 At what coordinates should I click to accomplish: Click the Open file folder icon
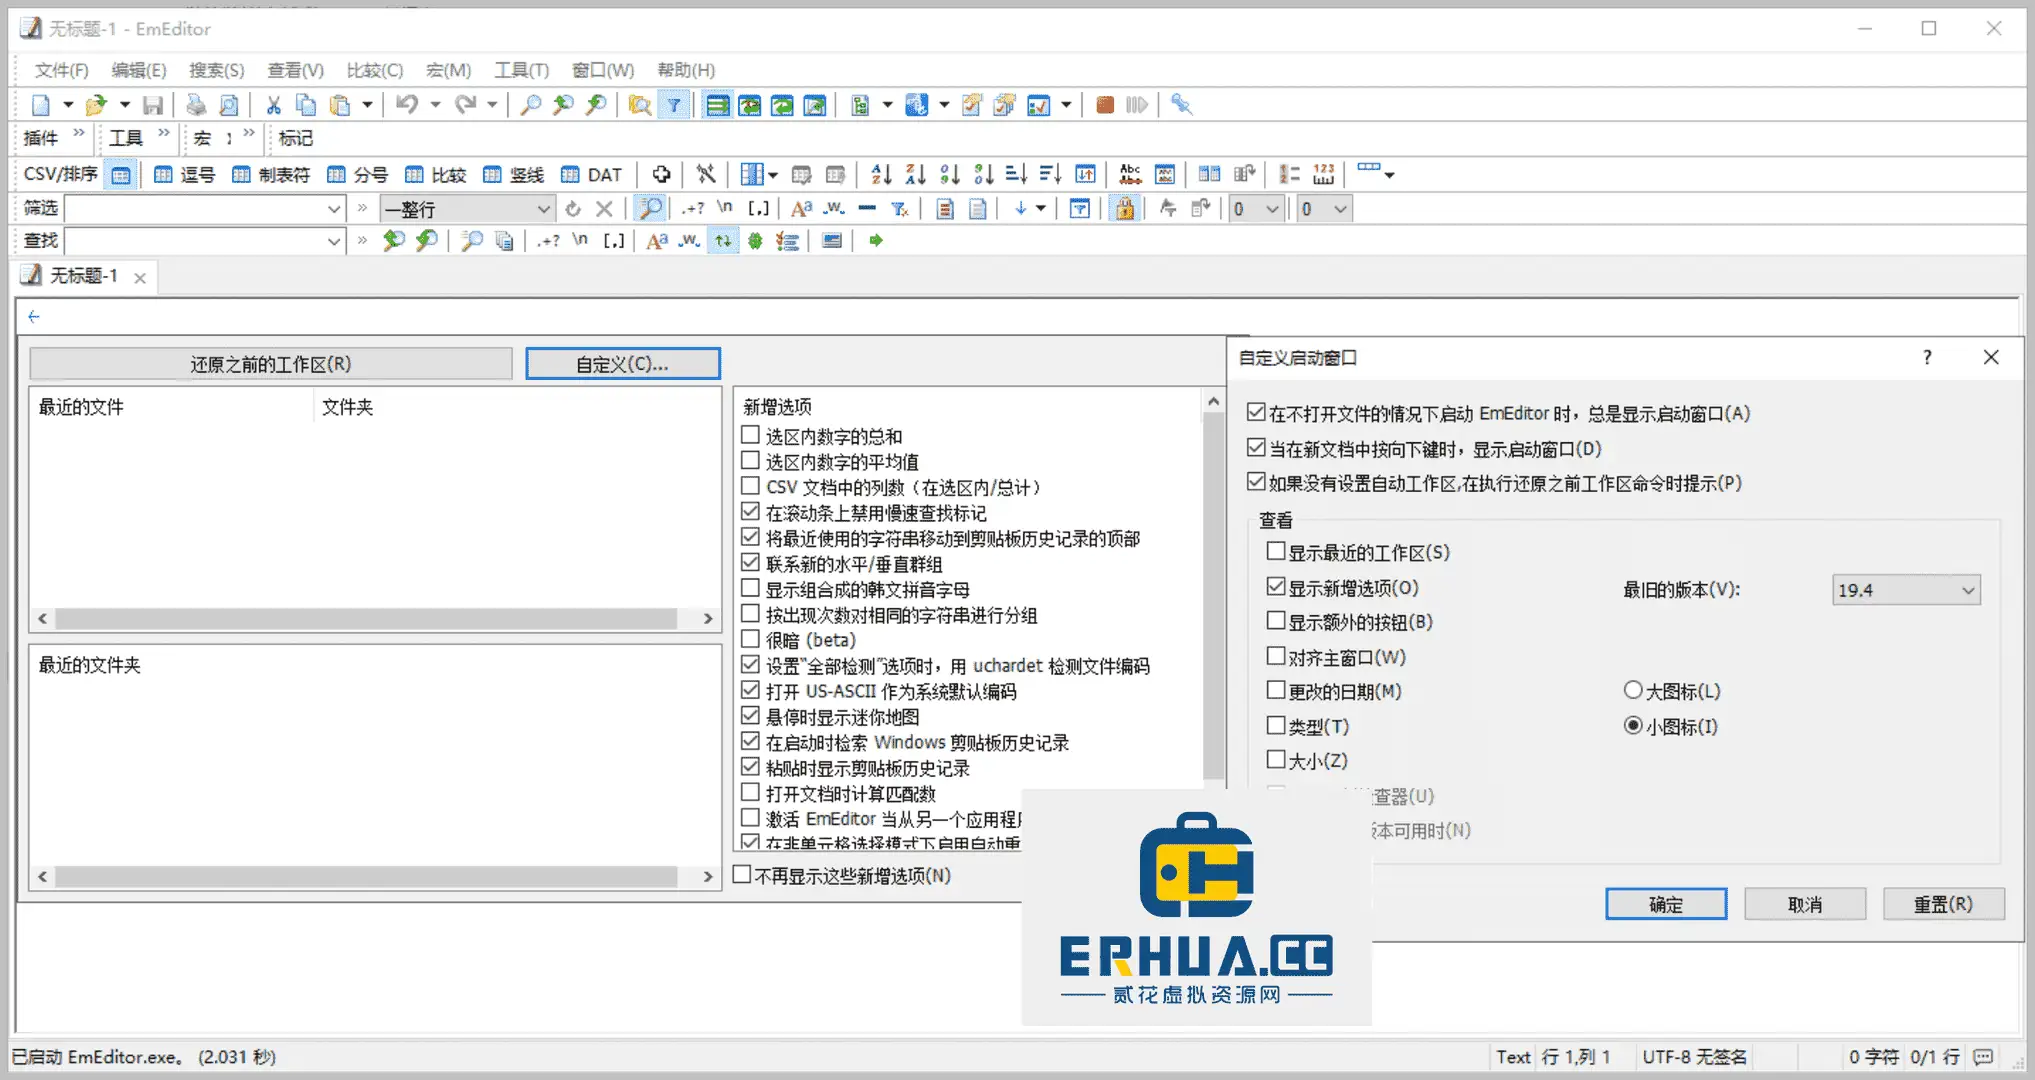point(96,105)
